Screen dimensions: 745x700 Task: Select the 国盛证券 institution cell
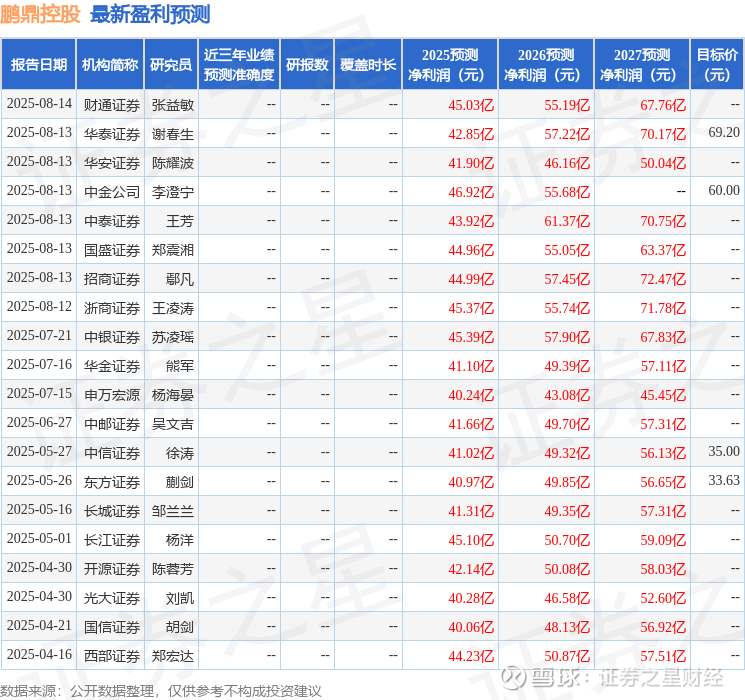(x=112, y=250)
